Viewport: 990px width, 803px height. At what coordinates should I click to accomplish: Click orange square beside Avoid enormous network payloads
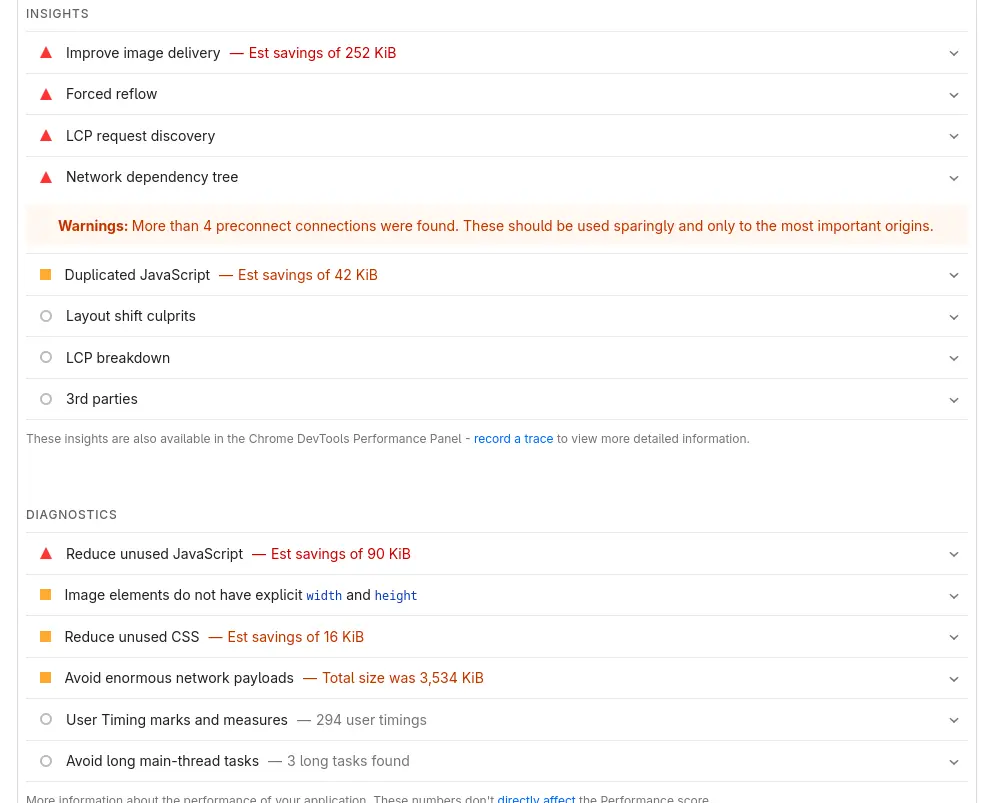point(45,678)
